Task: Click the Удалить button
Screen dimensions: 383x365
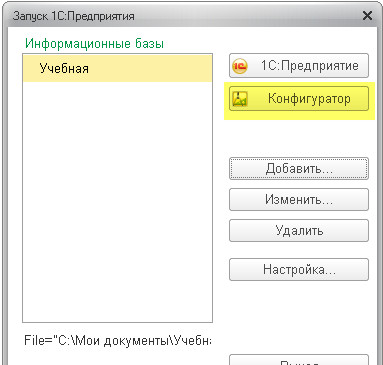Action: (299, 231)
